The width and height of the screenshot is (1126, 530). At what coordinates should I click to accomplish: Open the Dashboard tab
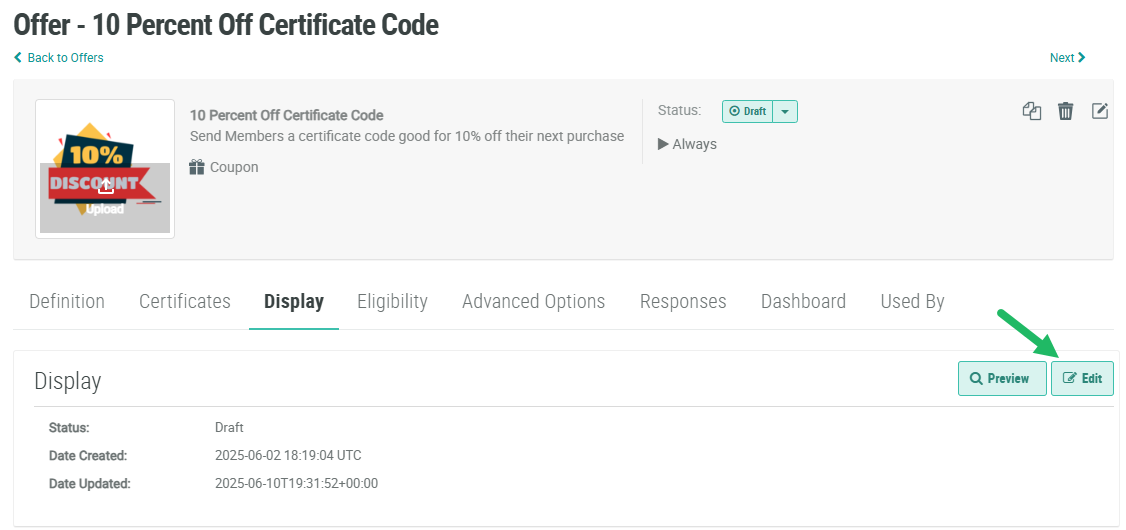tap(803, 301)
